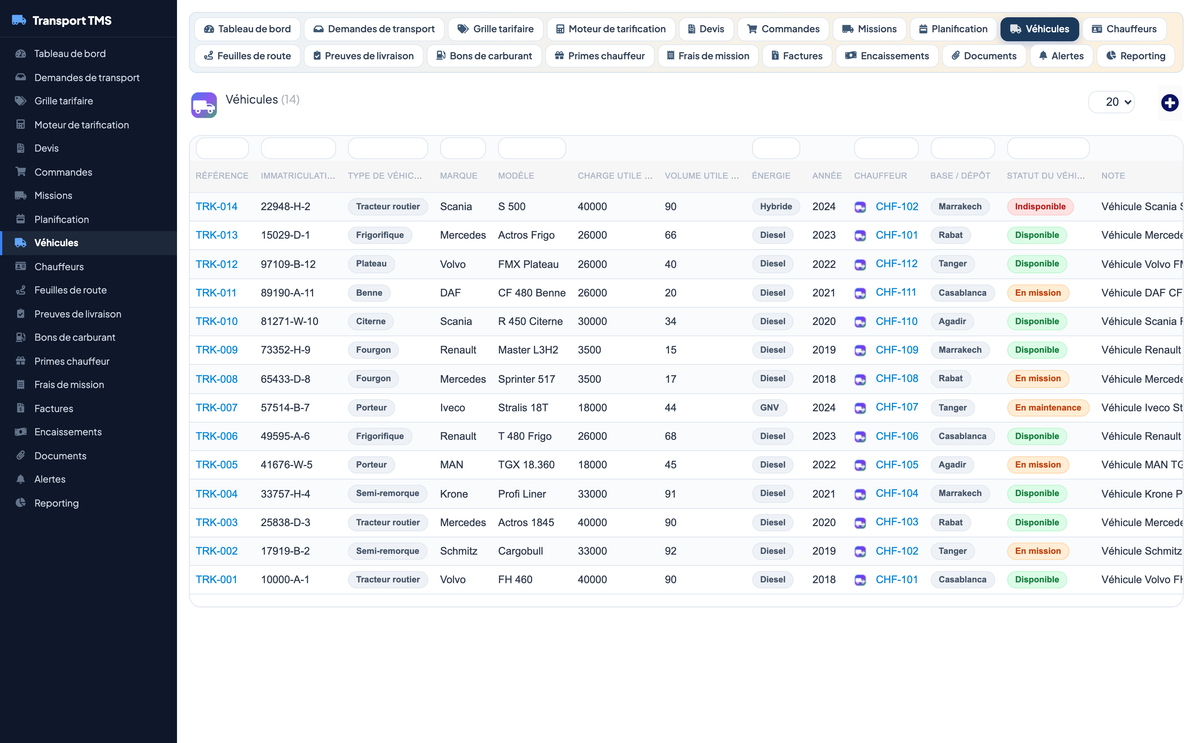Screen dimensions: 1200x743
Task: Click the sidebar Devis document icon
Action: [21, 148]
